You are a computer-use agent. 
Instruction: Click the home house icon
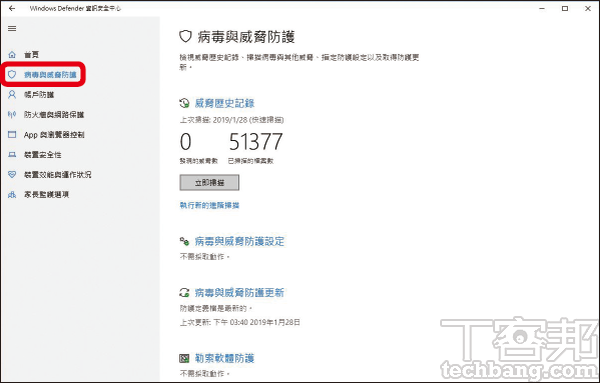12,55
